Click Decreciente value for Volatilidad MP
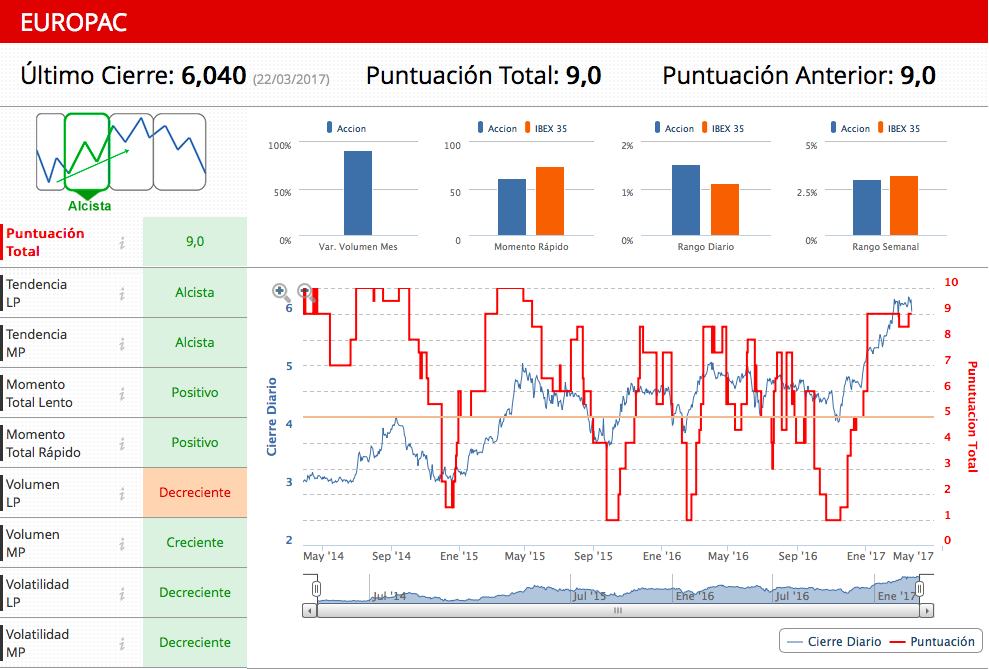The height and width of the screenshot is (669, 989). pyautogui.click(x=195, y=643)
